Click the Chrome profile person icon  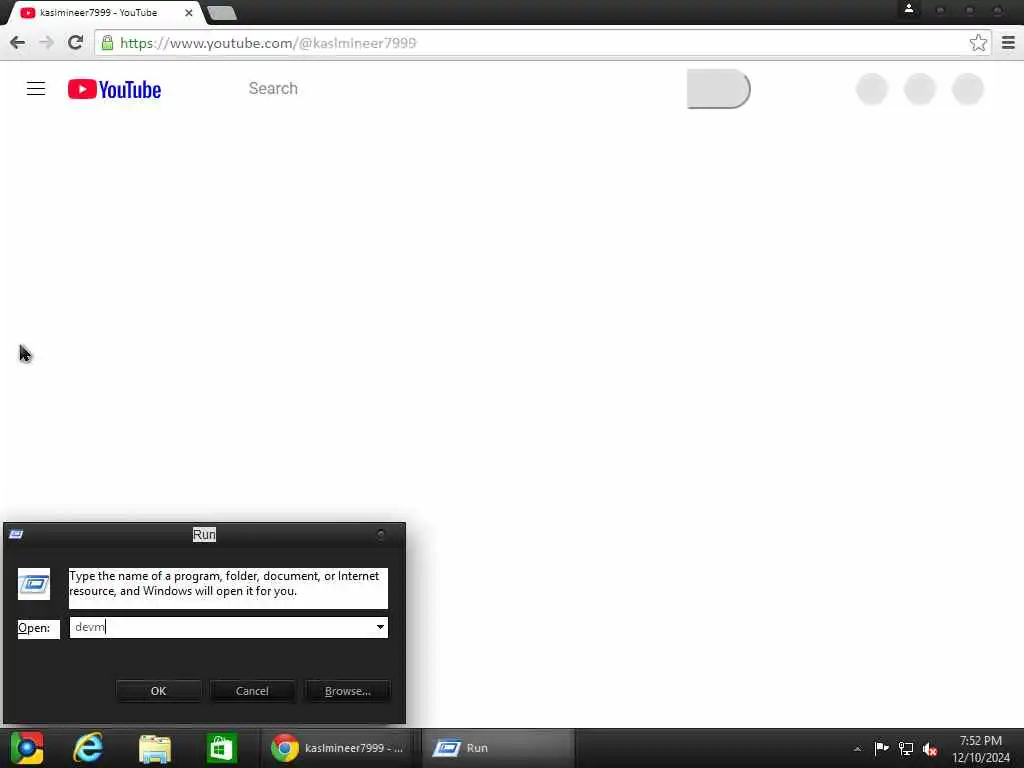(908, 9)
